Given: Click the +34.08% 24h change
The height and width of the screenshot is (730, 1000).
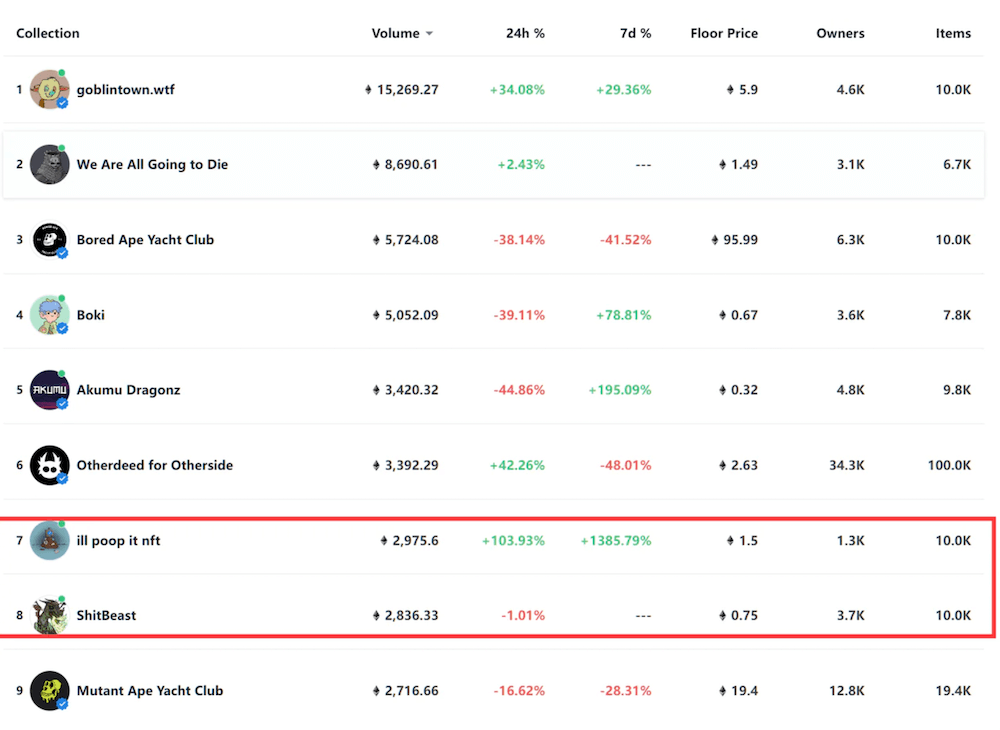Looking at the screenshot, I should [517, 90].
